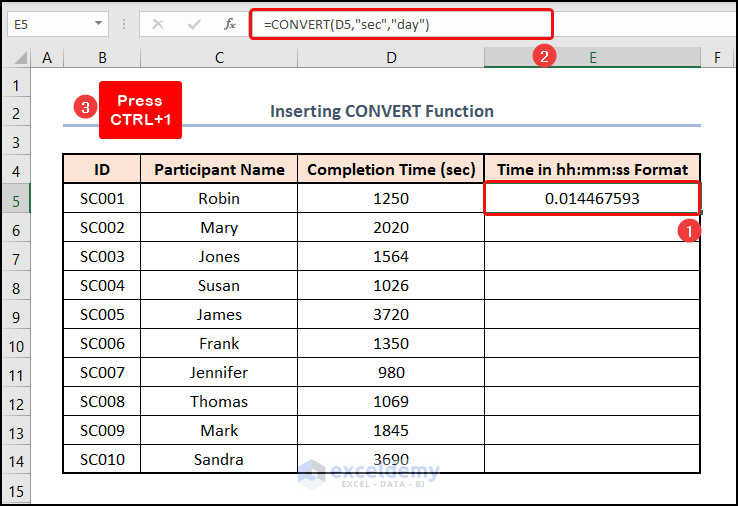Select row 15 header
The width and height of the screenshot is (738, 506).
(x=16, y=491)
